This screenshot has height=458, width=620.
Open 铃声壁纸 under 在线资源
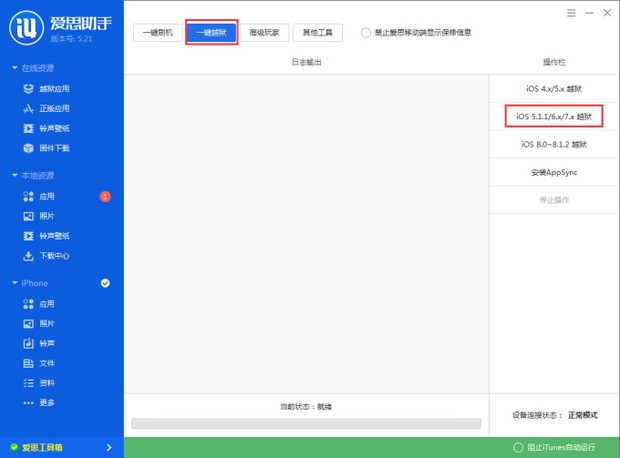pos(46,128)
